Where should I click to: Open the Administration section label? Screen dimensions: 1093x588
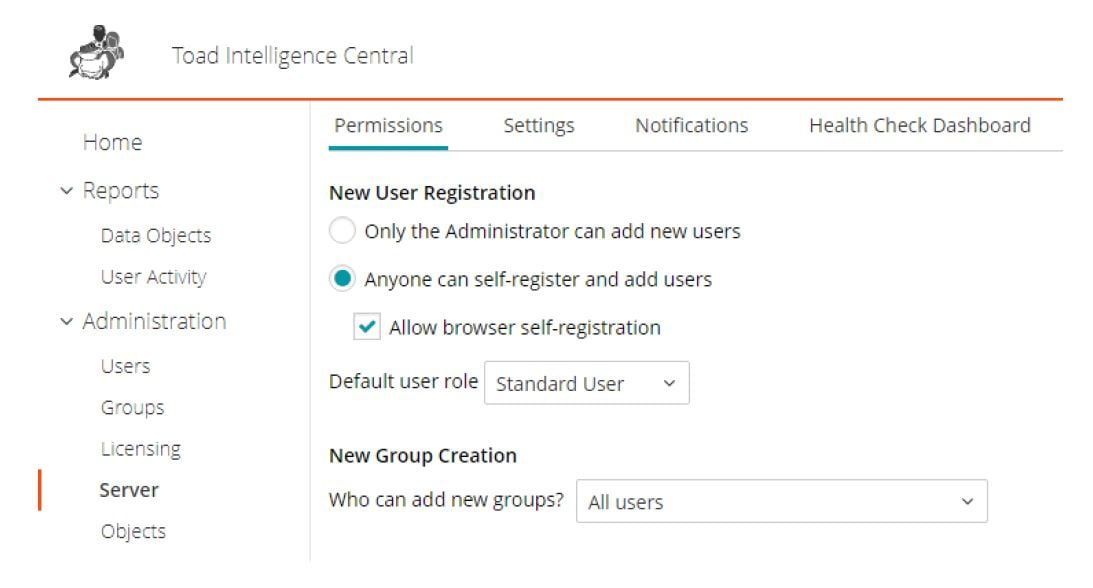pyautogui.click(x=154, y=321)
